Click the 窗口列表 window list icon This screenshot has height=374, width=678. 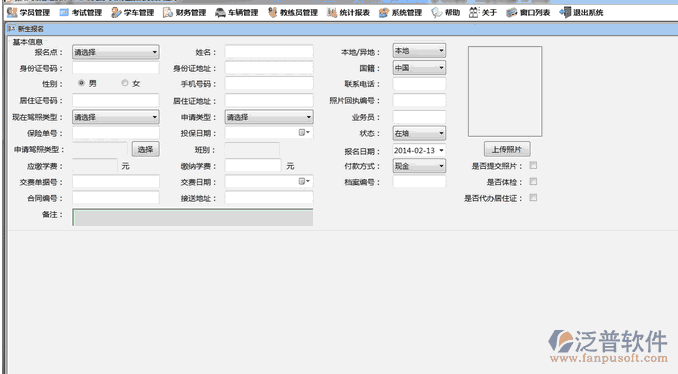pyautogui.click(x=512, y=13)
